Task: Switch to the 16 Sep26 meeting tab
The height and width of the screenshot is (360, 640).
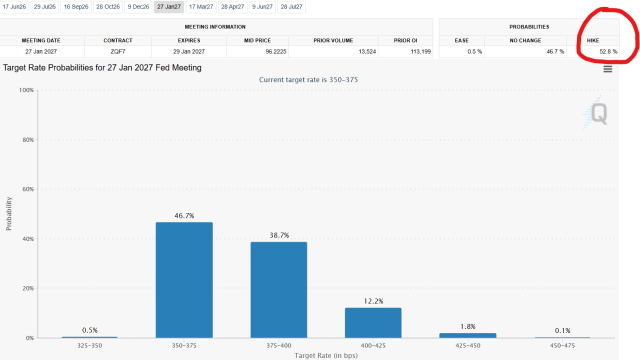Action: click(x=76, y=7)
